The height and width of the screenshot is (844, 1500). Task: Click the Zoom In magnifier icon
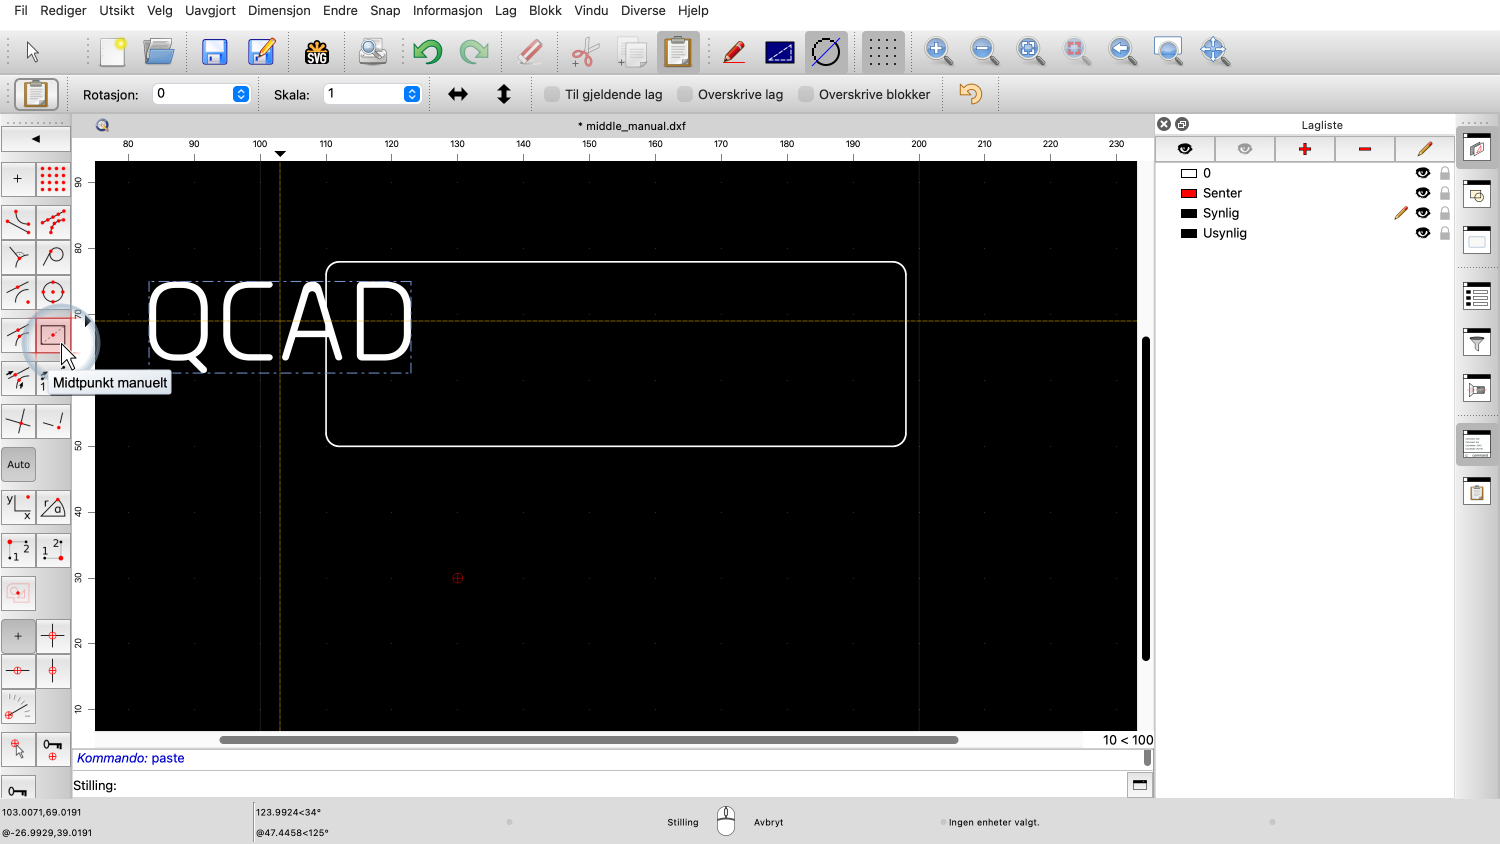(x=937, y=51)
